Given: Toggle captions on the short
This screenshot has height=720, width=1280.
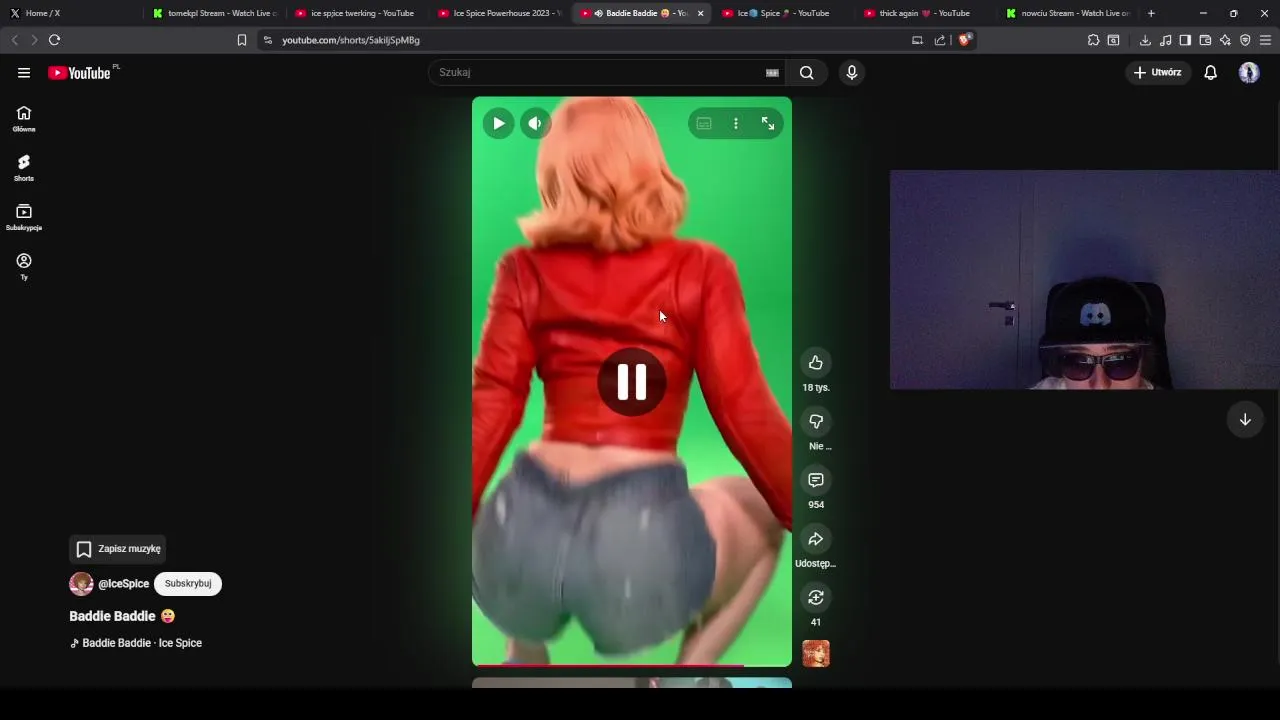Looking at the screenshot, I should click(704, 123).
